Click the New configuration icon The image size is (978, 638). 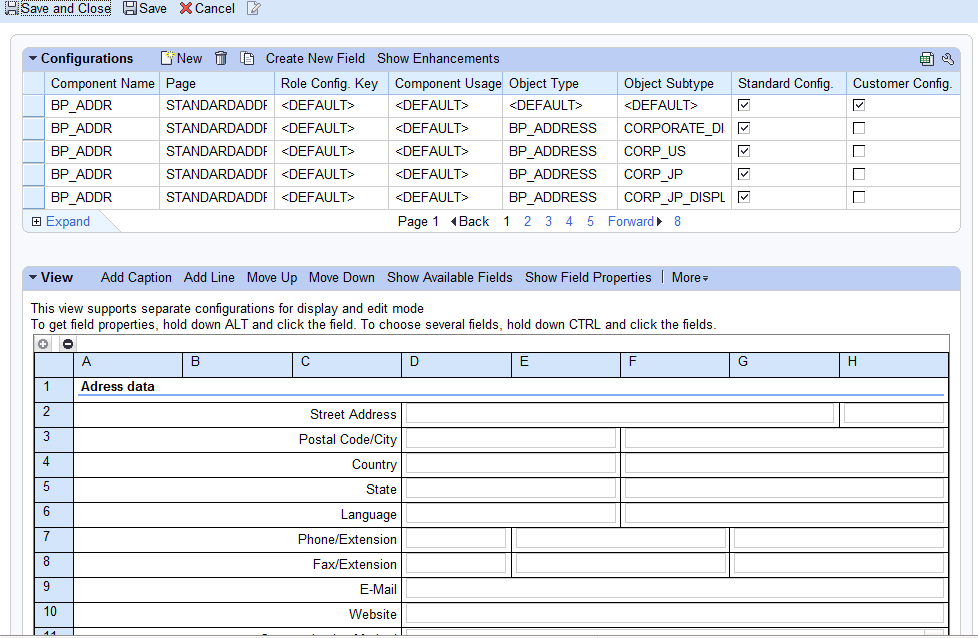167,58
